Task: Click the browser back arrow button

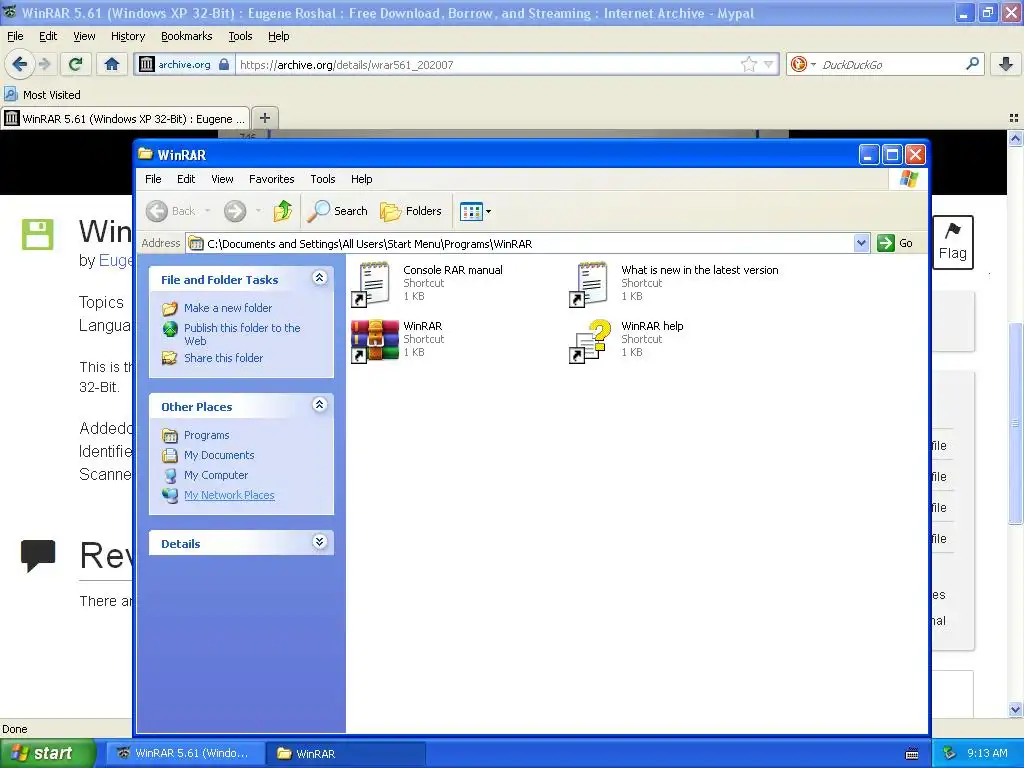Action: point(19,64)
